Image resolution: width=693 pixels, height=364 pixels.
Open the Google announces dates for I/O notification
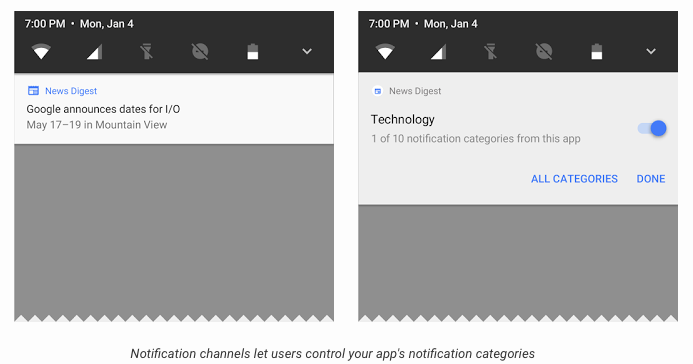pyautogui.click(x=174, y=109)
